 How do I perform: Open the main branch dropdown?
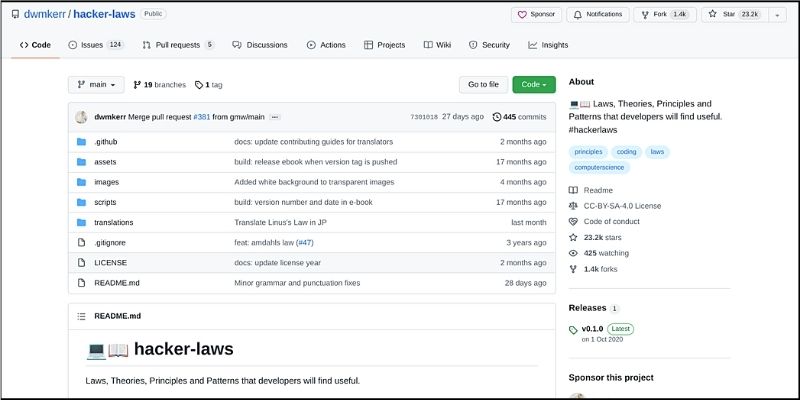[96, 85]
